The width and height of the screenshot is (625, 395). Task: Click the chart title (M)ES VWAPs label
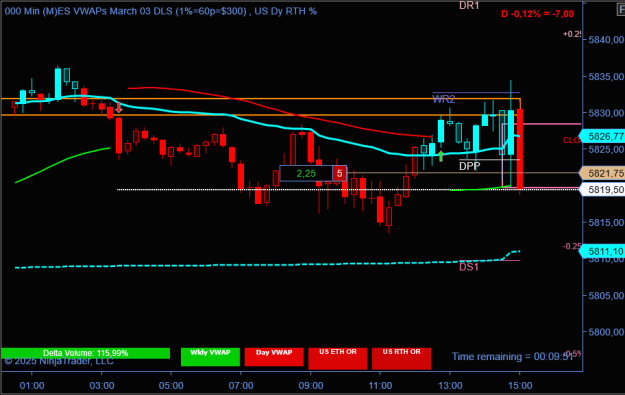(161, 11)
